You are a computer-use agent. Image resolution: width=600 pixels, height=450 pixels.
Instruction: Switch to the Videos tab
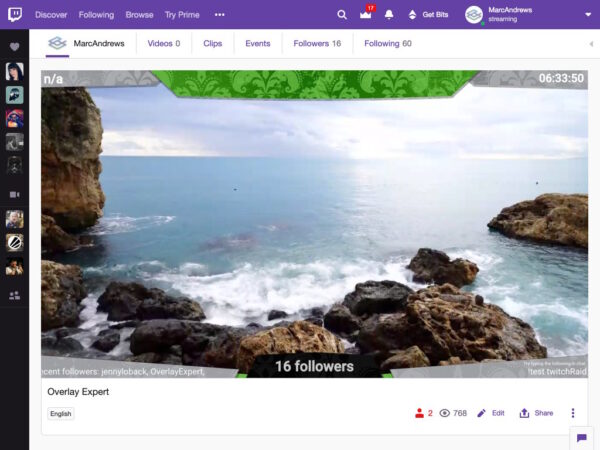tap(163, 44)
